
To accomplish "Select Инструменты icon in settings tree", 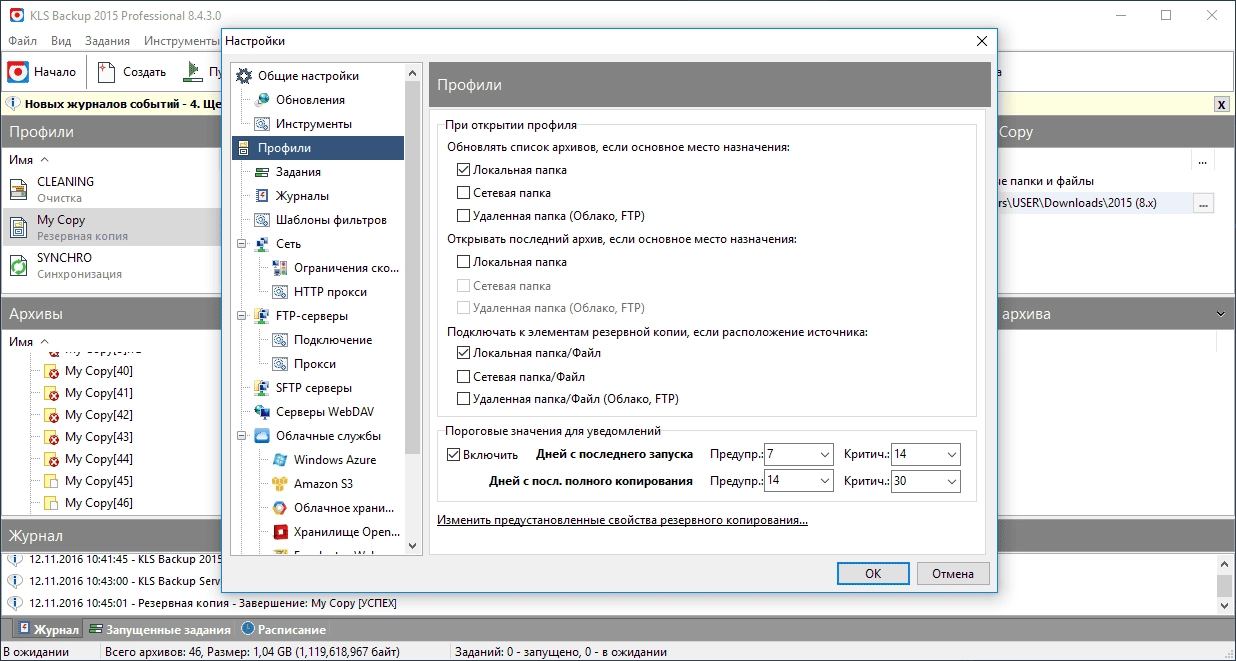I will [262, 124].
